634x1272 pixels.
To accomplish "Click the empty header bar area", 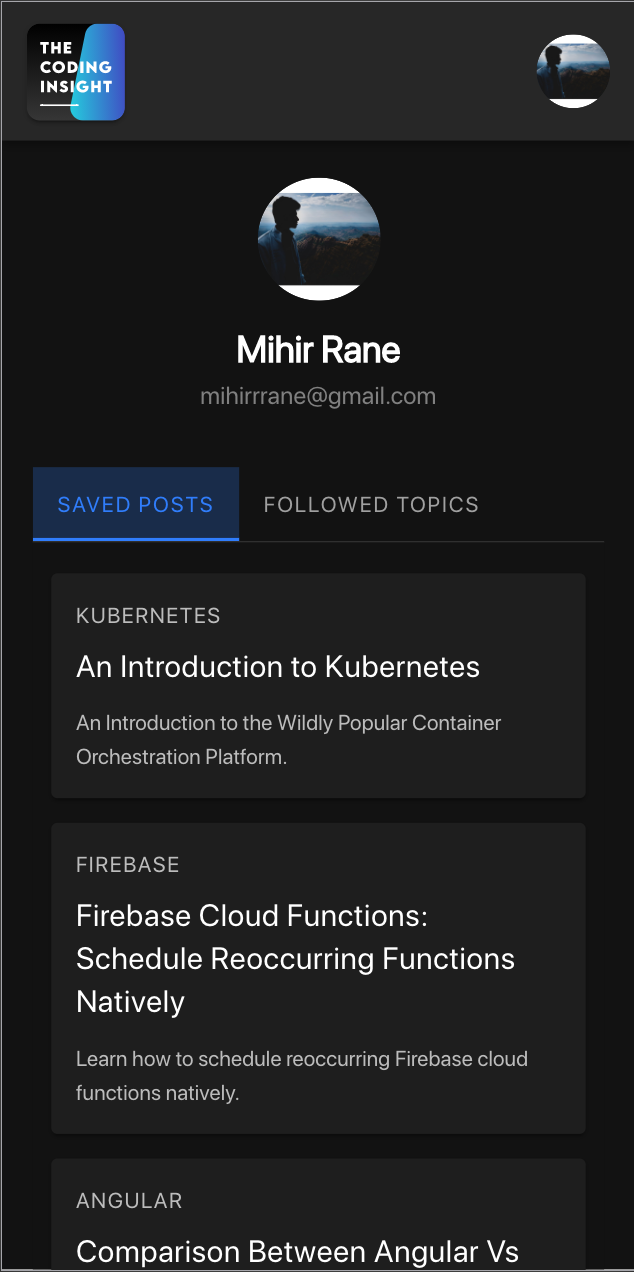I will click(330, 72).
